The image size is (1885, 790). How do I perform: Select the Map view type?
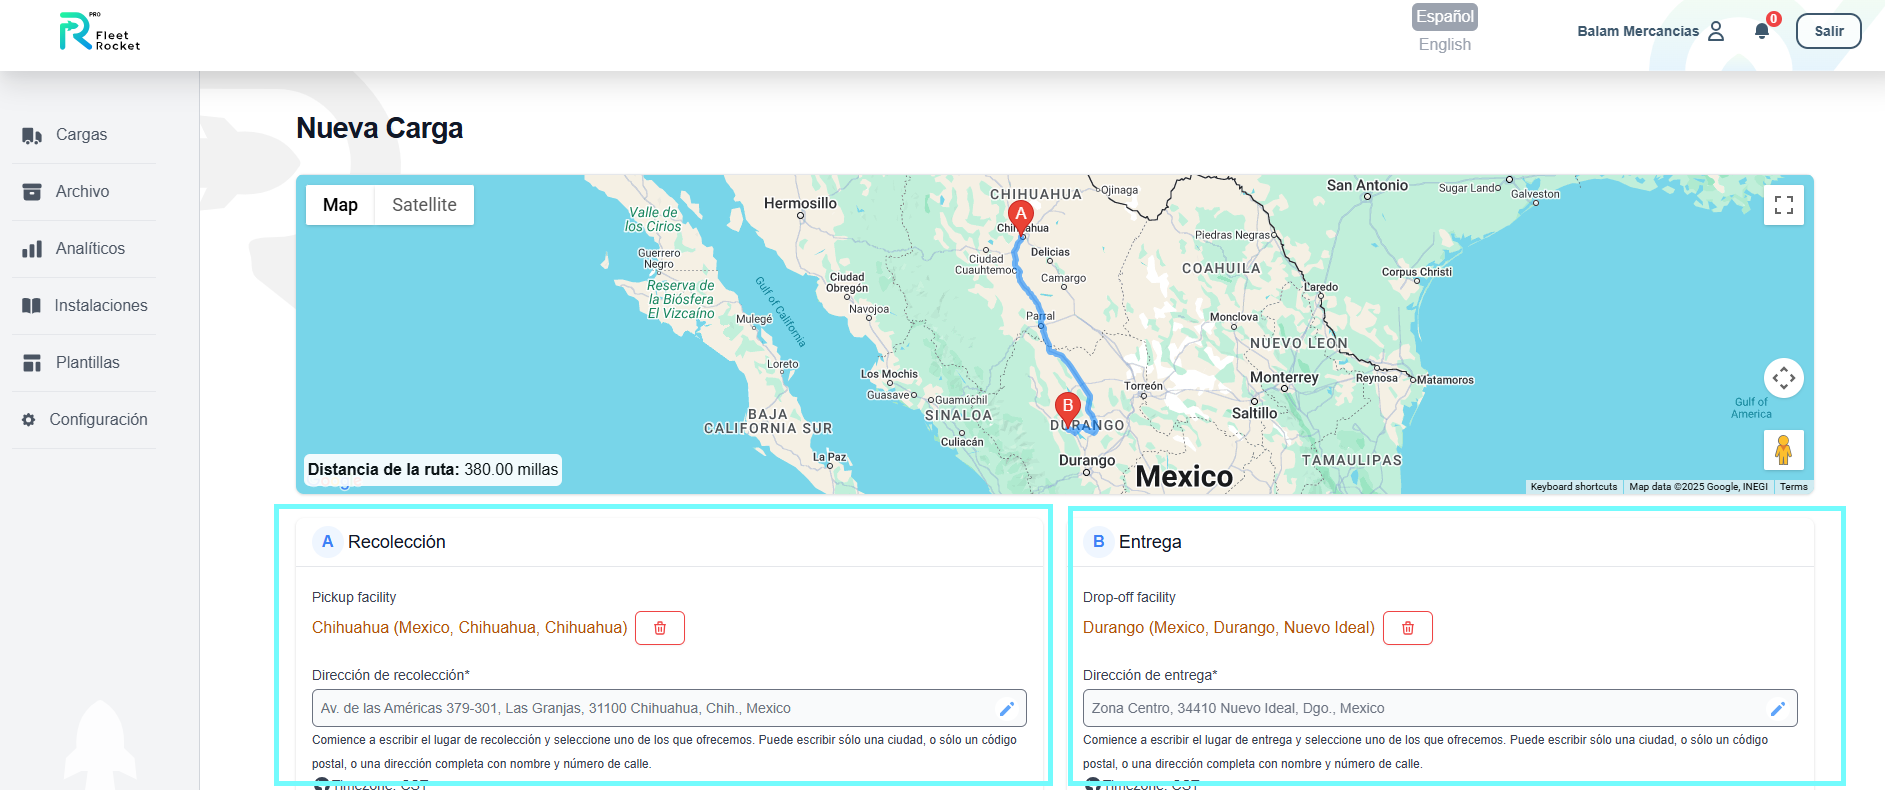click(340, 205)
